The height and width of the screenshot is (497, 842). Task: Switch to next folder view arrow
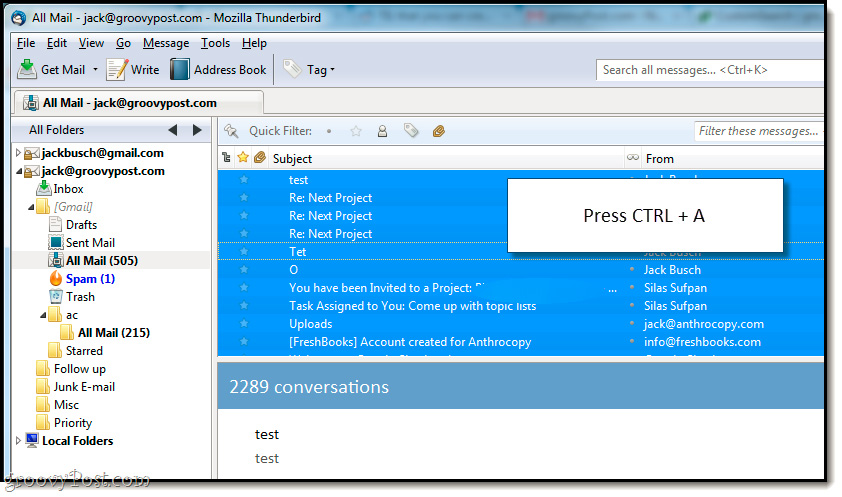[197, 130]
